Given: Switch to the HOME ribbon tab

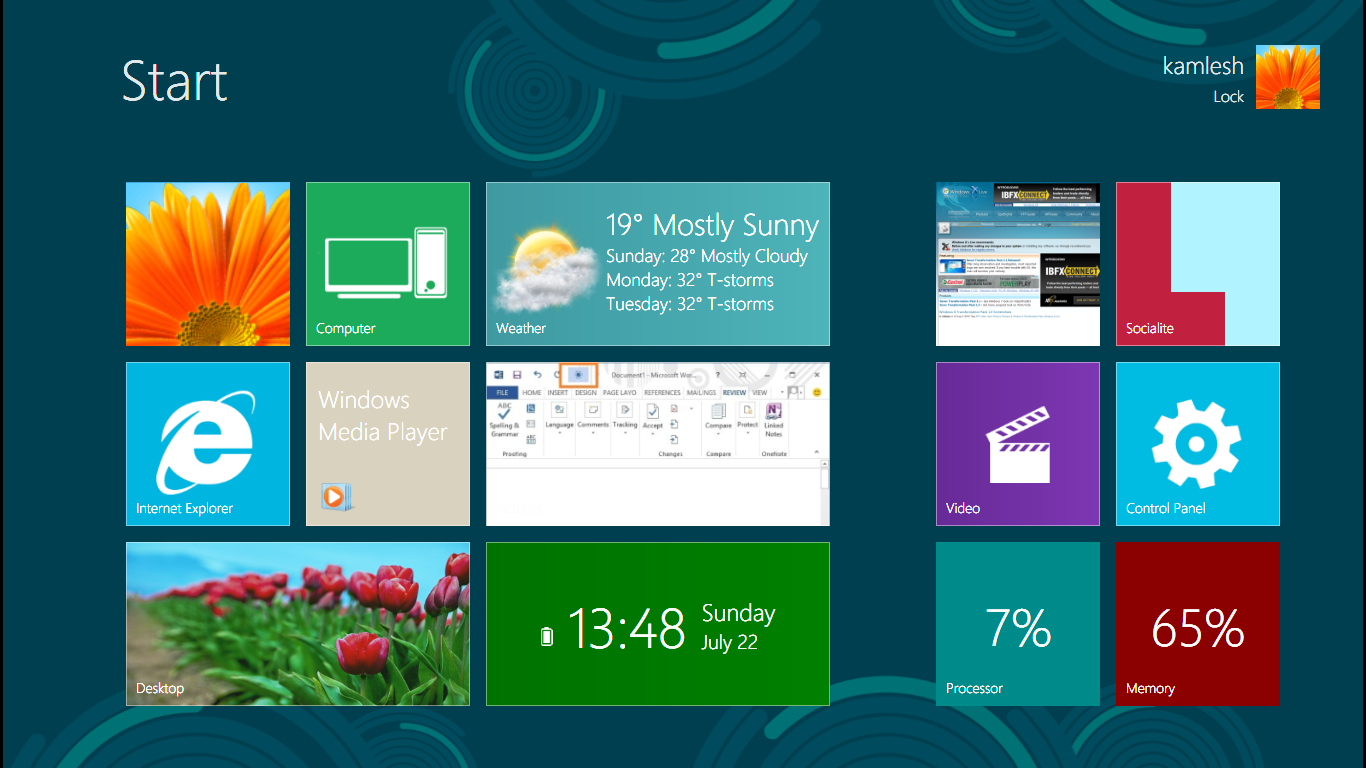Looking at the screenshot, I should [x=531, y=392].
